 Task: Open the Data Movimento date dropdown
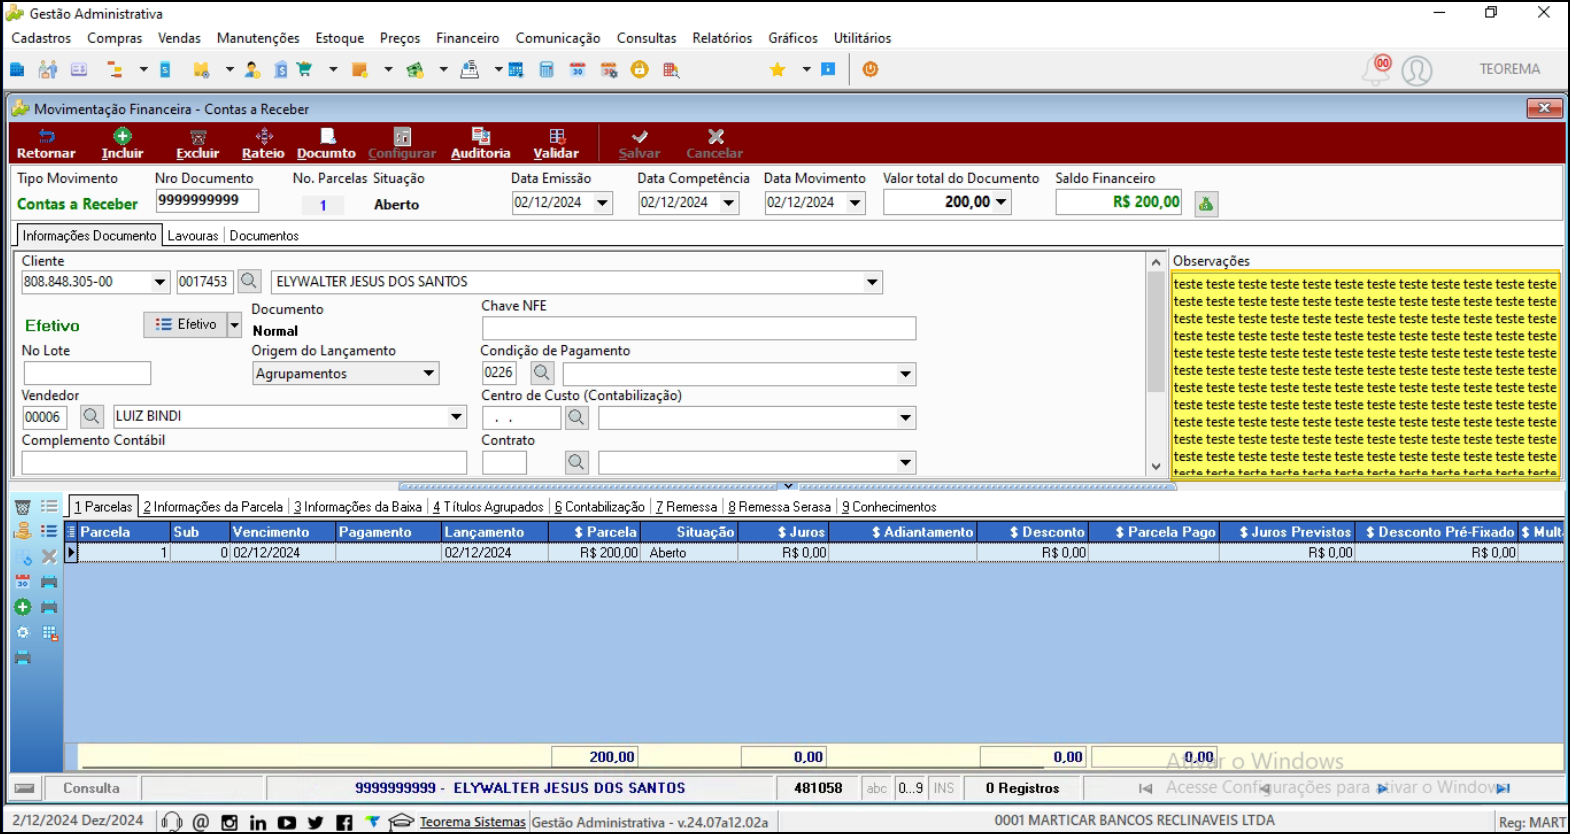855,203
